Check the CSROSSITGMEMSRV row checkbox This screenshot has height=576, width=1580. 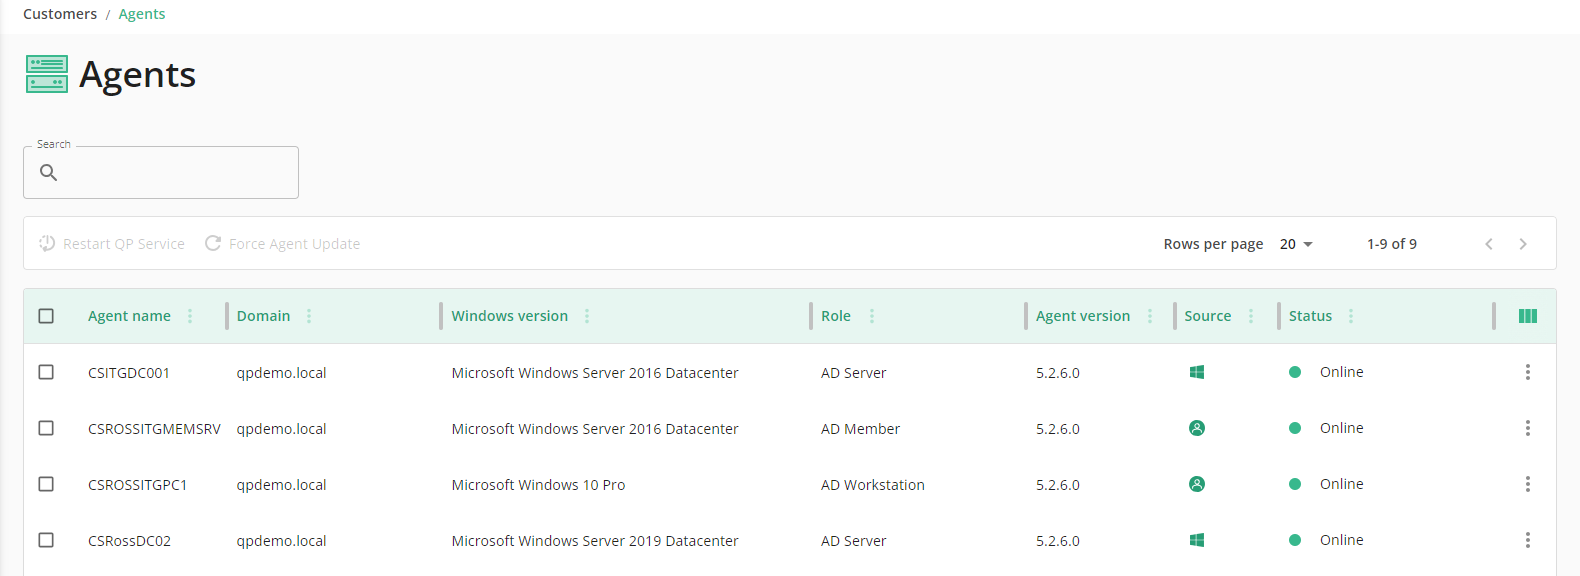(x=46, y=428)
